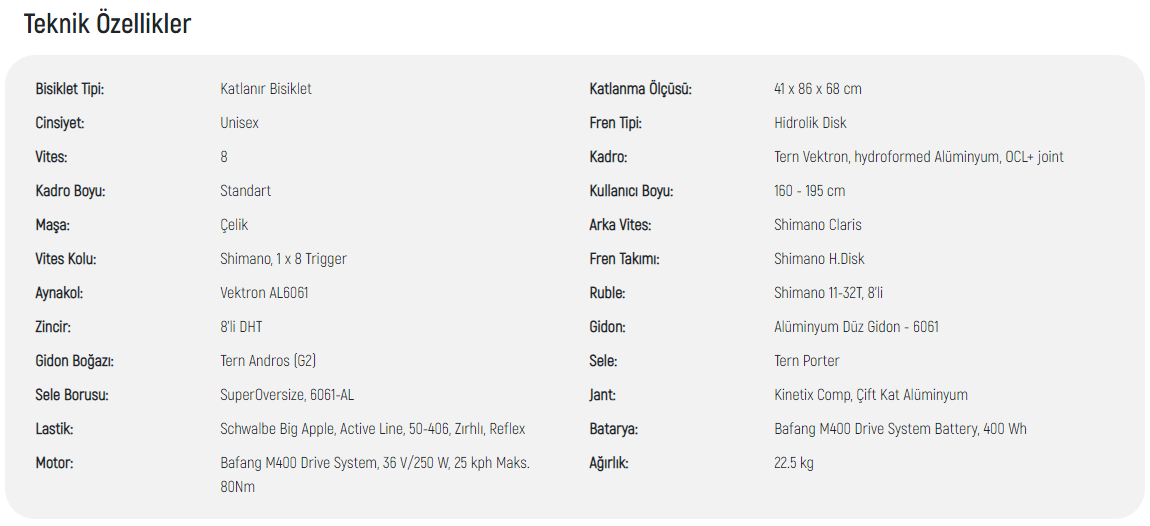Click the Teknik Özellikler heading

pos(107,23)
